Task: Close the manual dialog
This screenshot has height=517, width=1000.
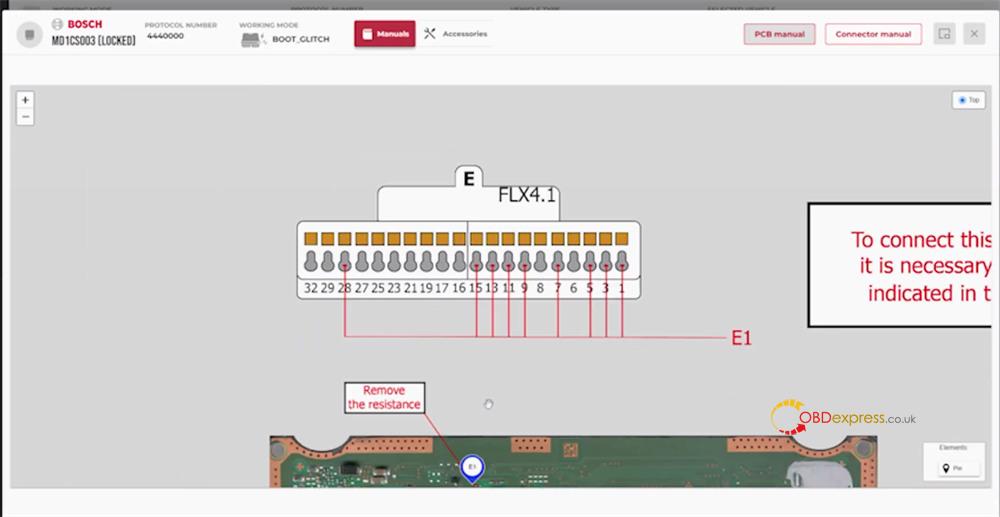Action: coord(974,34)
